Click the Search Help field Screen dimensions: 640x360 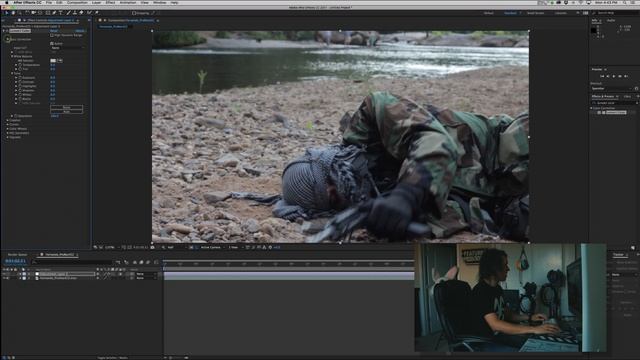616,13
